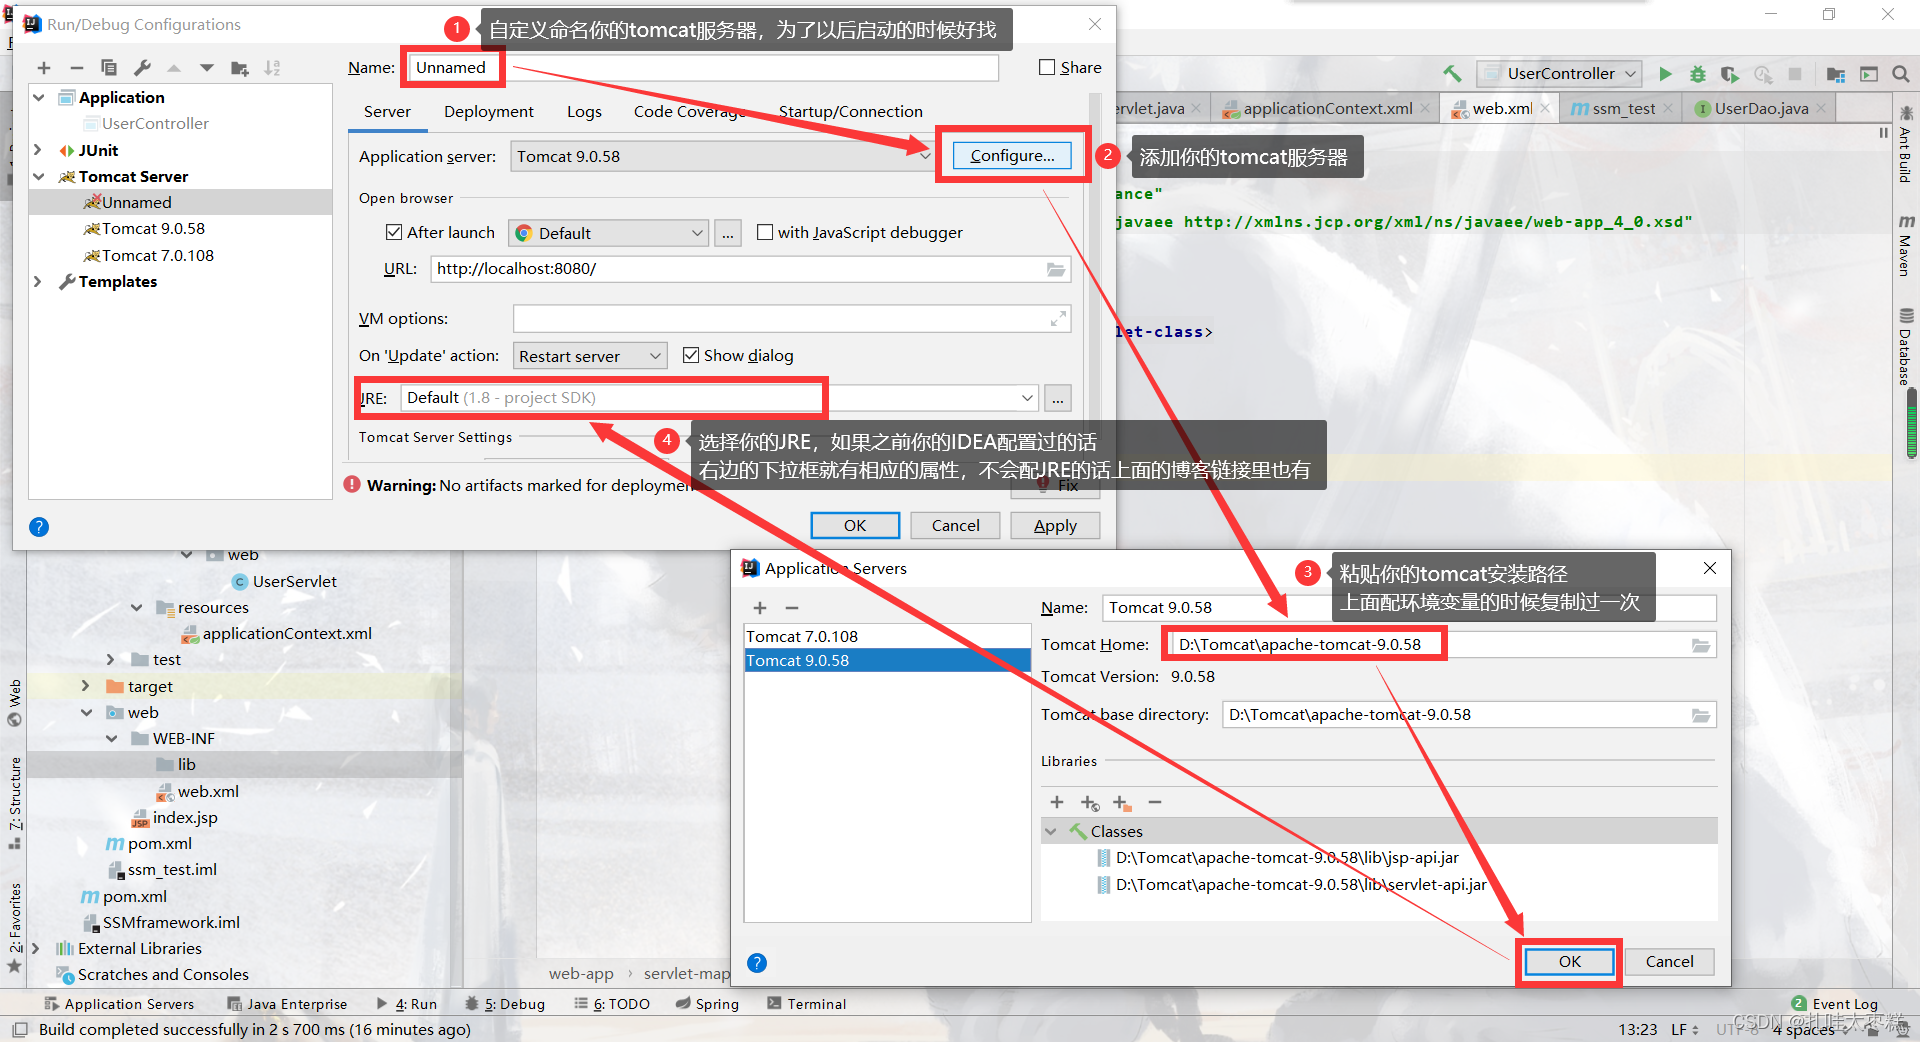
Task: Expand the target folder in the project tree
Action: (86, 686)
